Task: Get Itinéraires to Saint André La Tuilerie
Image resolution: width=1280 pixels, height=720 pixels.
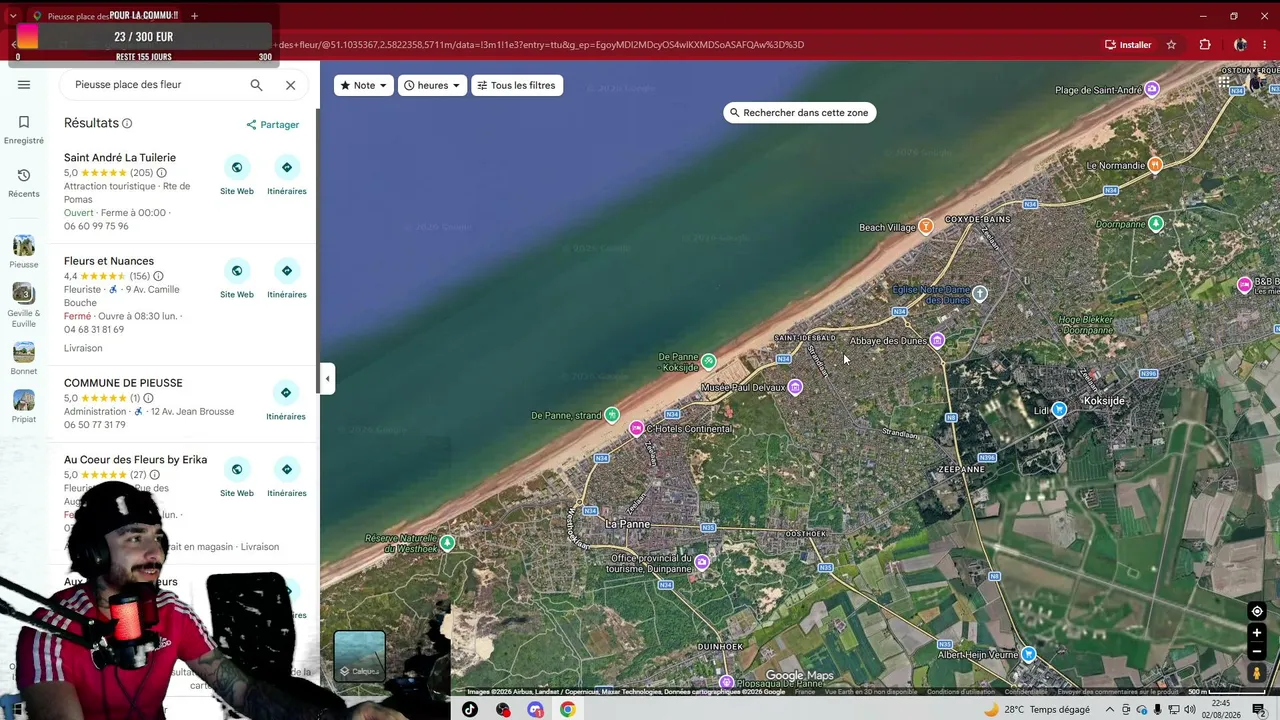Action: coord(287,175)
